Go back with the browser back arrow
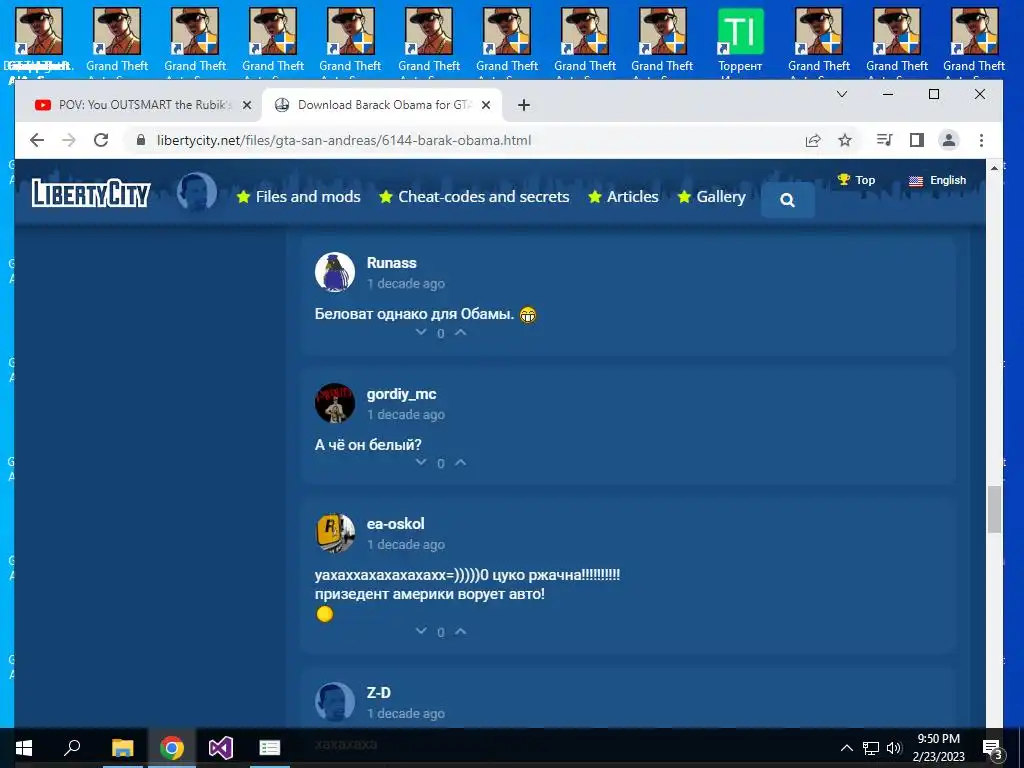This screenshot has height=768, width=1024. pyautogui.click(x=37, y=140)
